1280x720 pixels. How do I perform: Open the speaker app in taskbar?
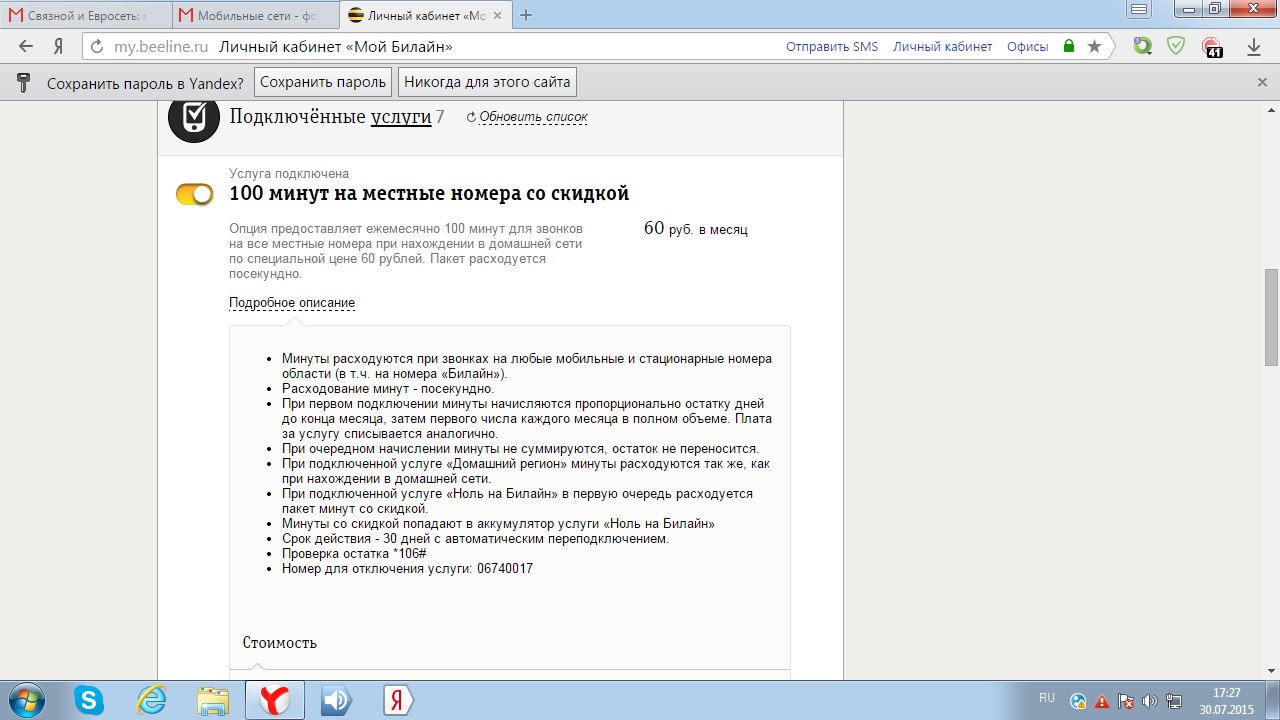click(336, 700)
